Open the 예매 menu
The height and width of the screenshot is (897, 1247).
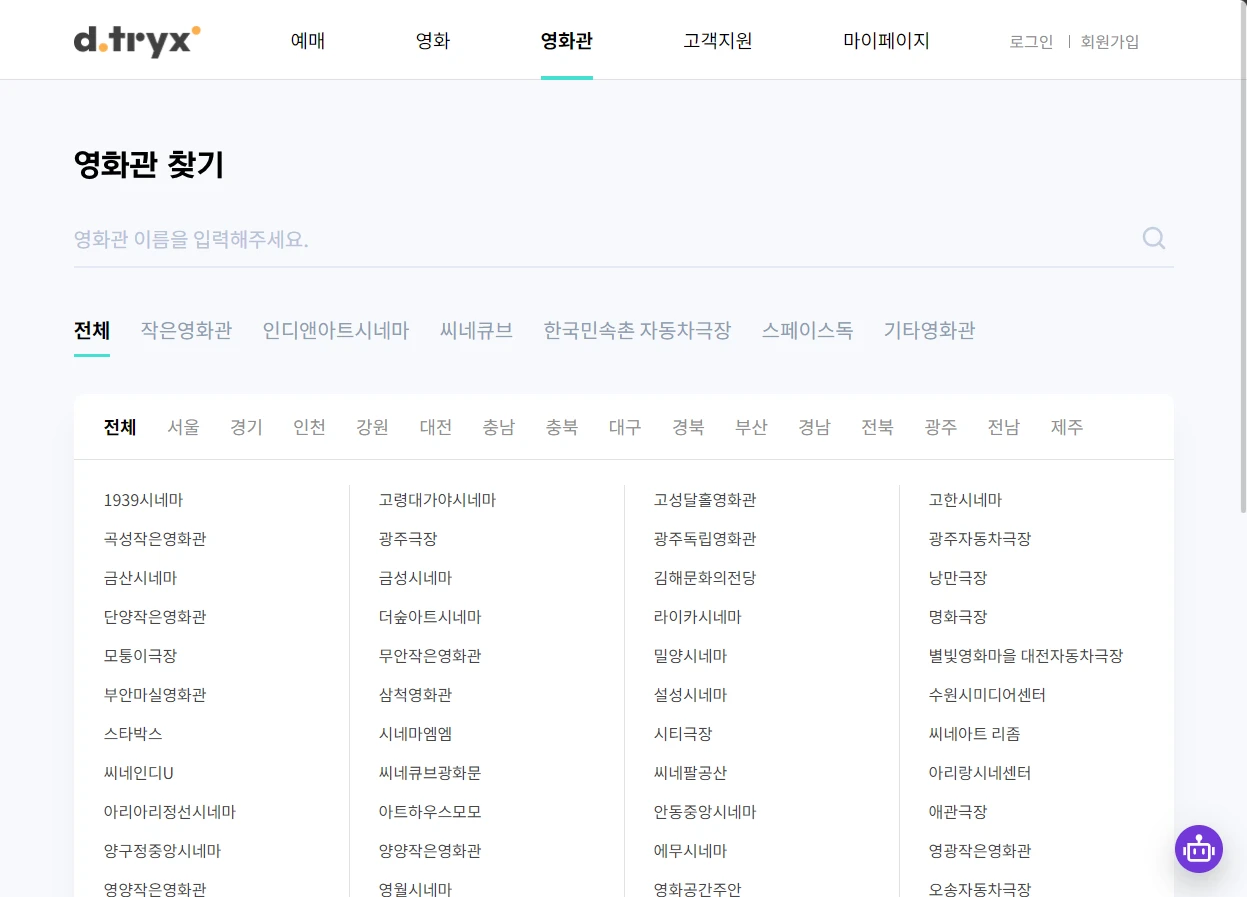[x=308, y=41]
